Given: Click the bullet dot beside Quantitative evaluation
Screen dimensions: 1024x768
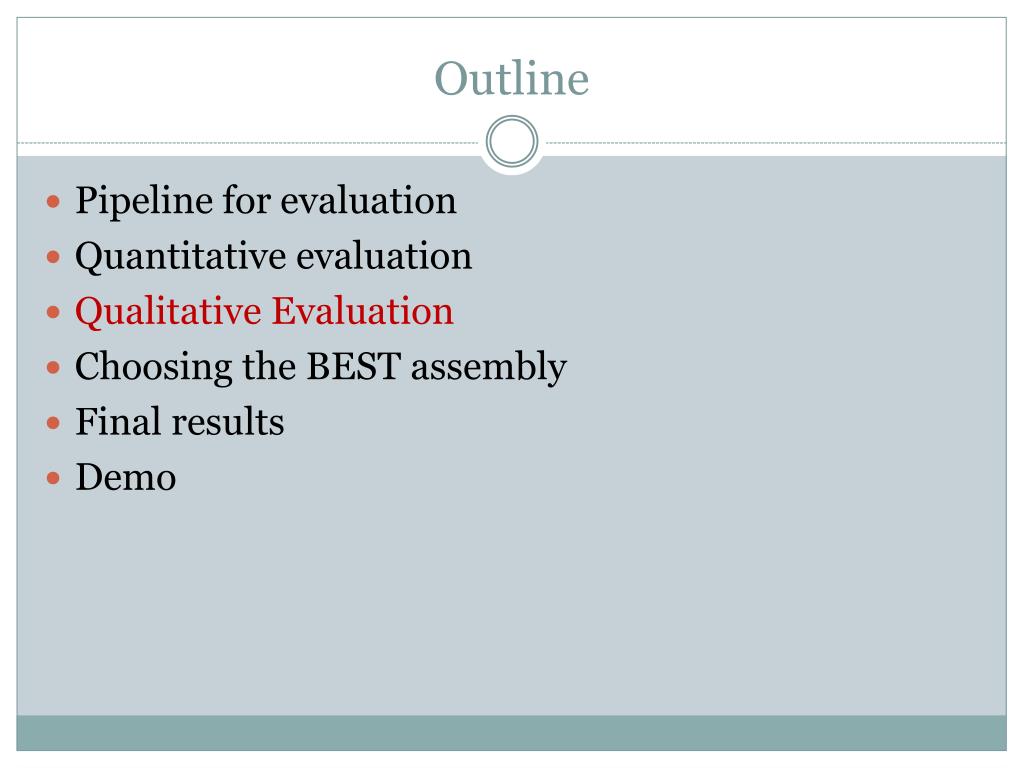Looking at the screenshot, I should (x=54, y=257).
